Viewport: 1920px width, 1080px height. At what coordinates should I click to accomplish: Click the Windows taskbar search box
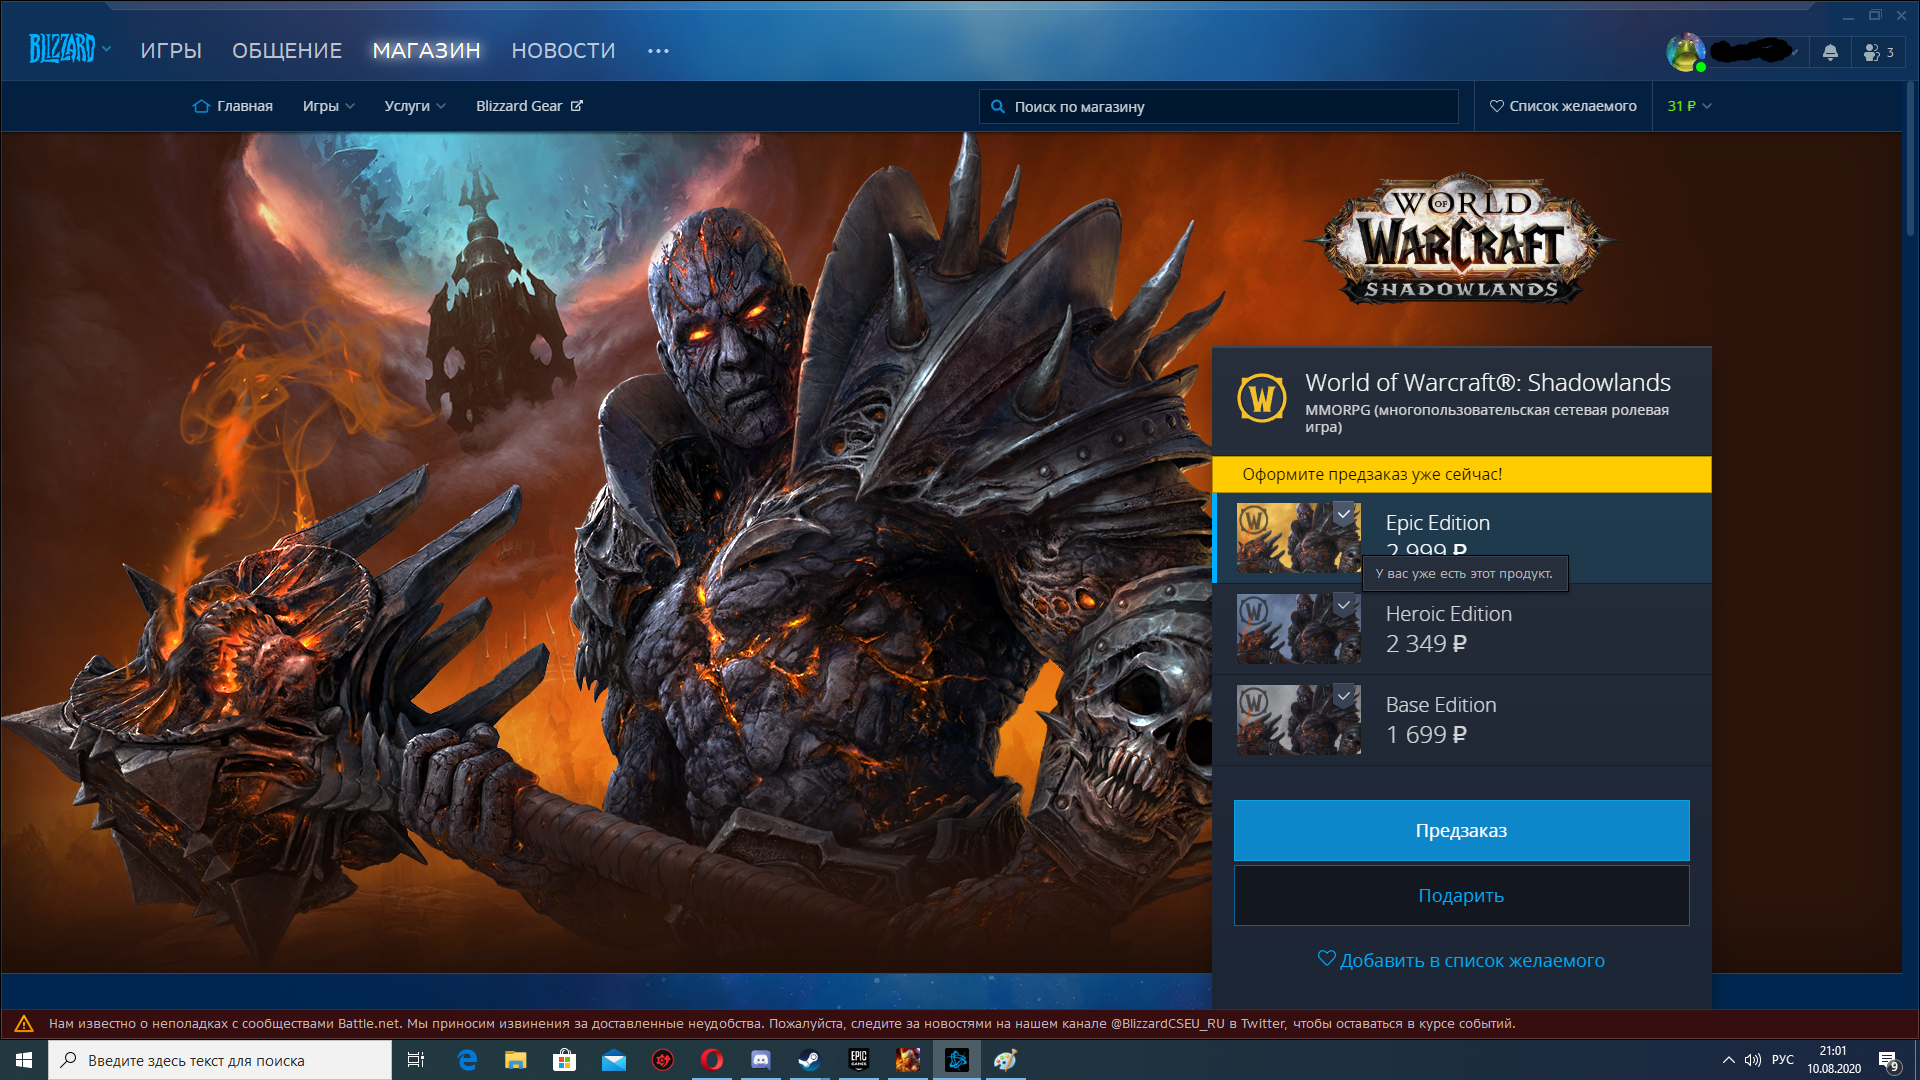coord(220,1060)
